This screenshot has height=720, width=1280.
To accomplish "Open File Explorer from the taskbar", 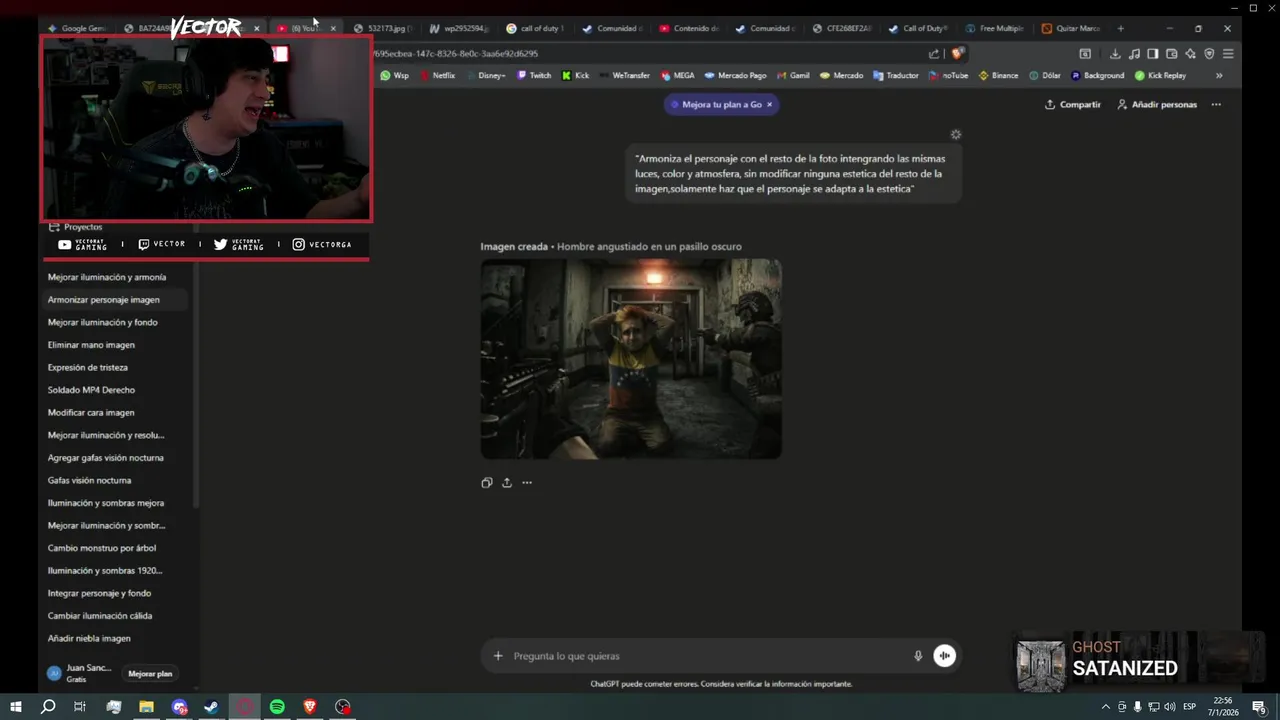I will pyautogui.click(x=146, y=707).
